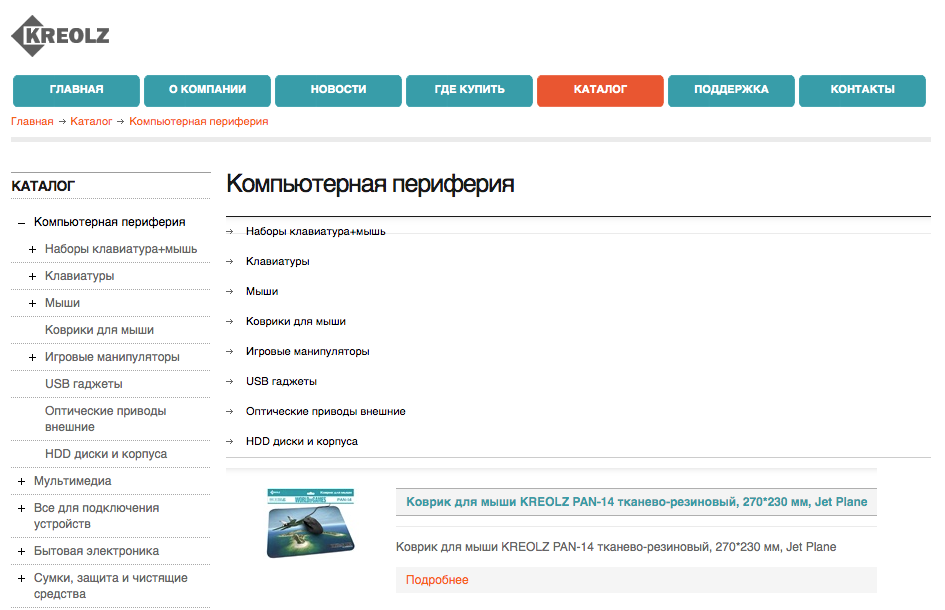Go to the НОВОСТИ tab

[x=338, y=90]
